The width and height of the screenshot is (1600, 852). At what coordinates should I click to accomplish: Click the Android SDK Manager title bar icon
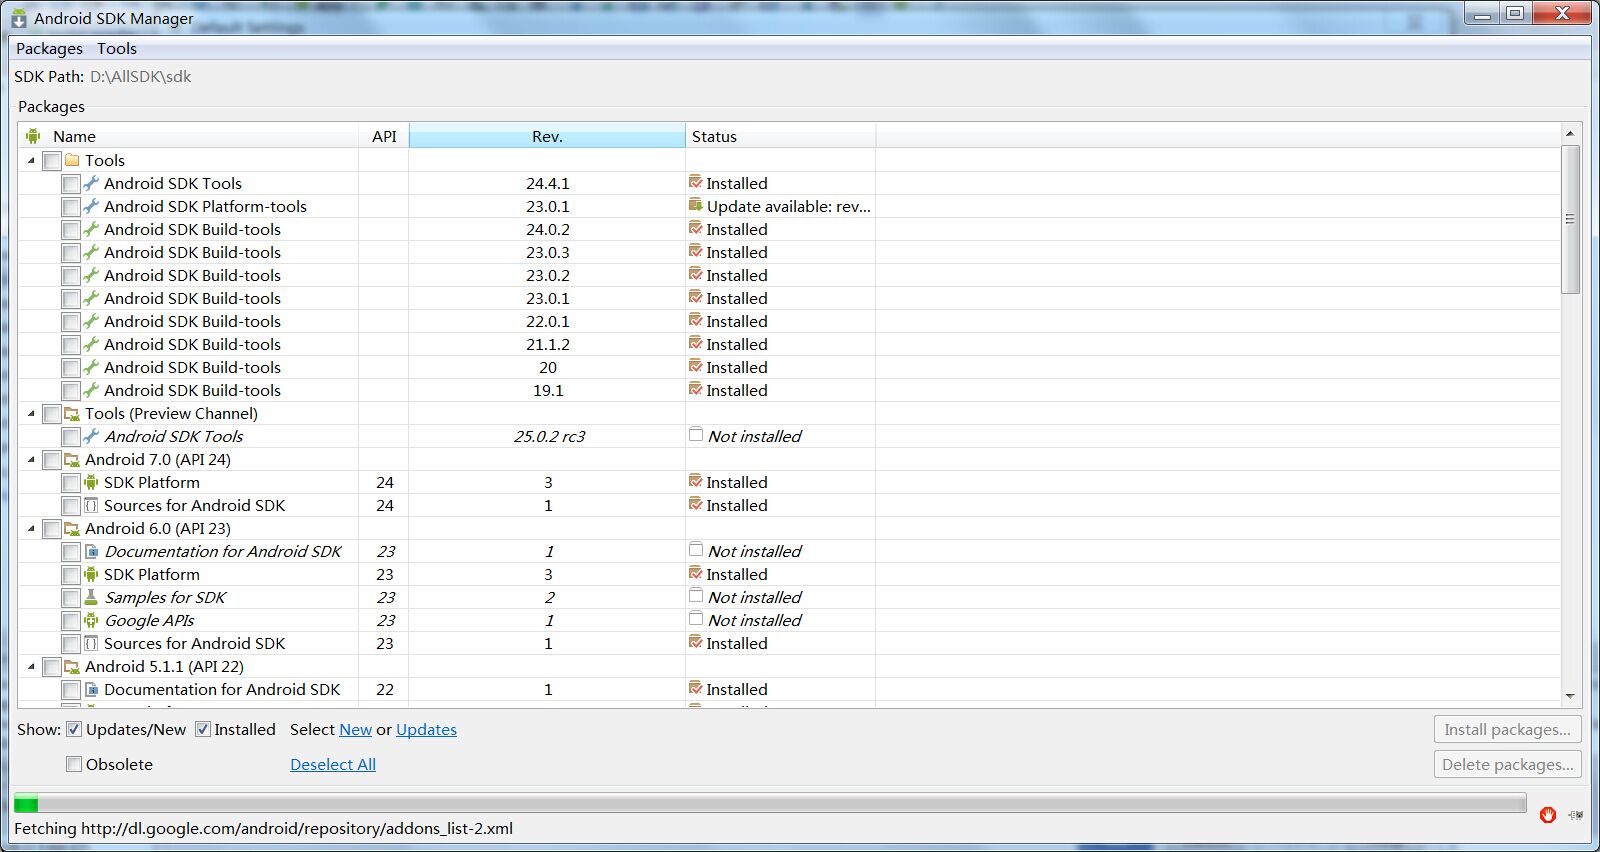pos(19,18)
